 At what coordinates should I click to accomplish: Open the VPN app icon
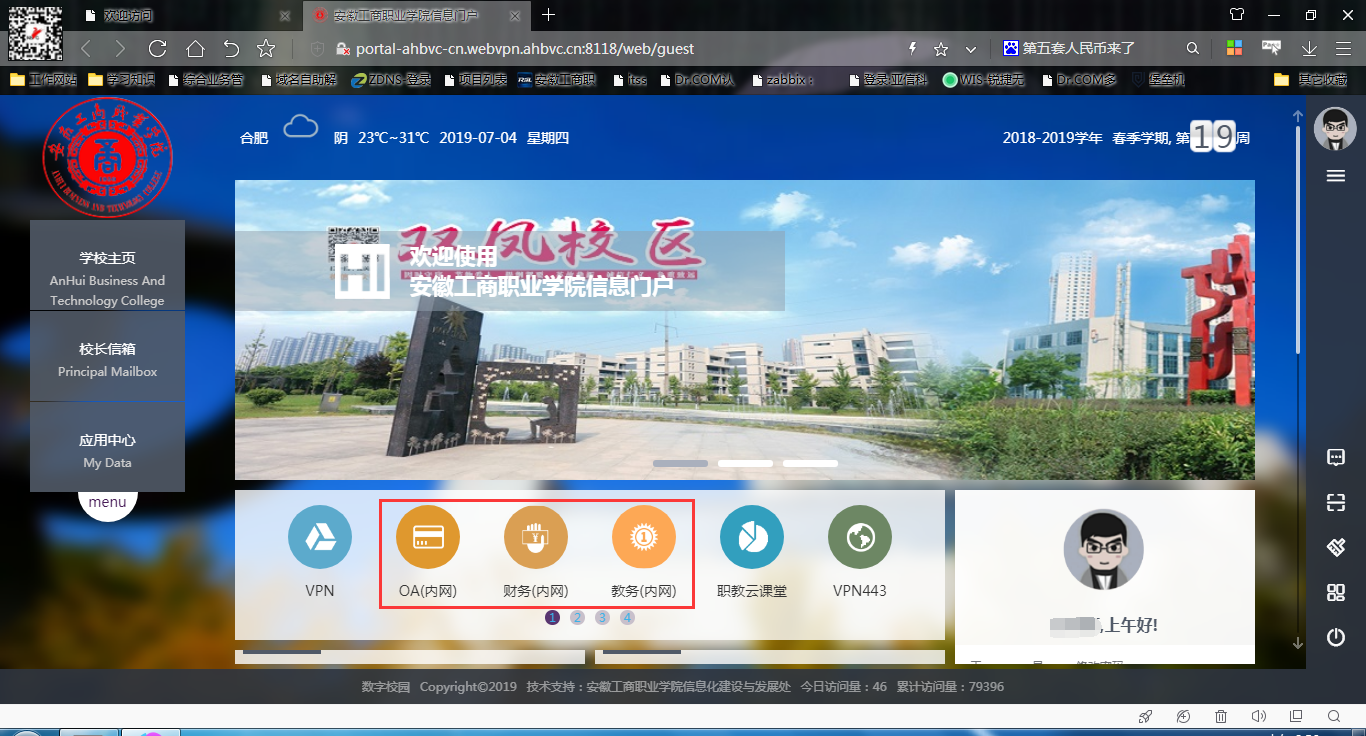pyautogui.click(x=320, y=537)
